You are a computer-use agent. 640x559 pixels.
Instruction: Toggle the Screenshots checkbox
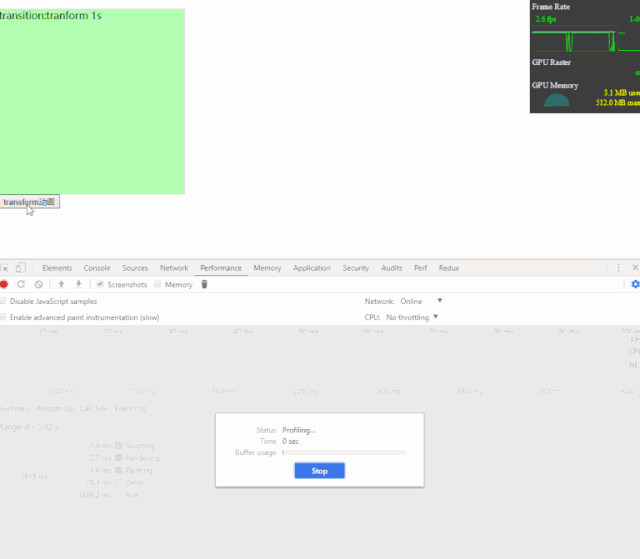[x=100, y=284]
